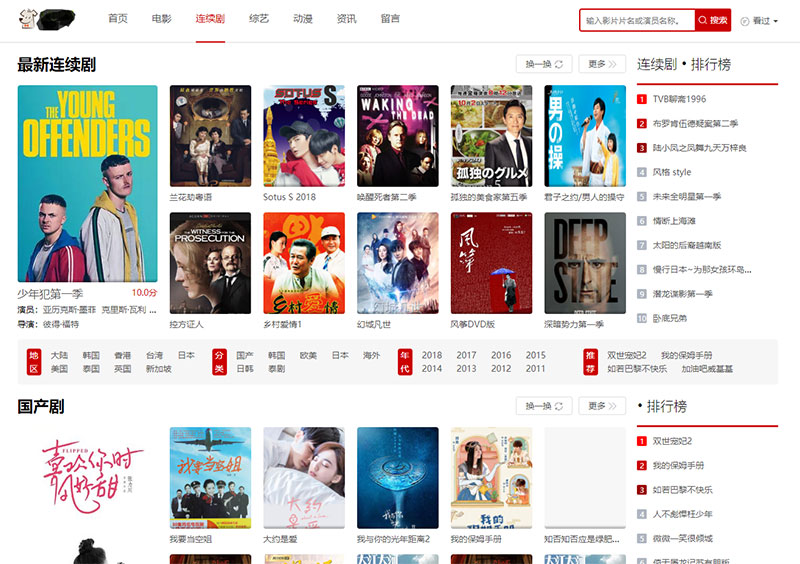Open the Waking the Dead poster
The image size is (800, 564).
[x=397, y=136]
